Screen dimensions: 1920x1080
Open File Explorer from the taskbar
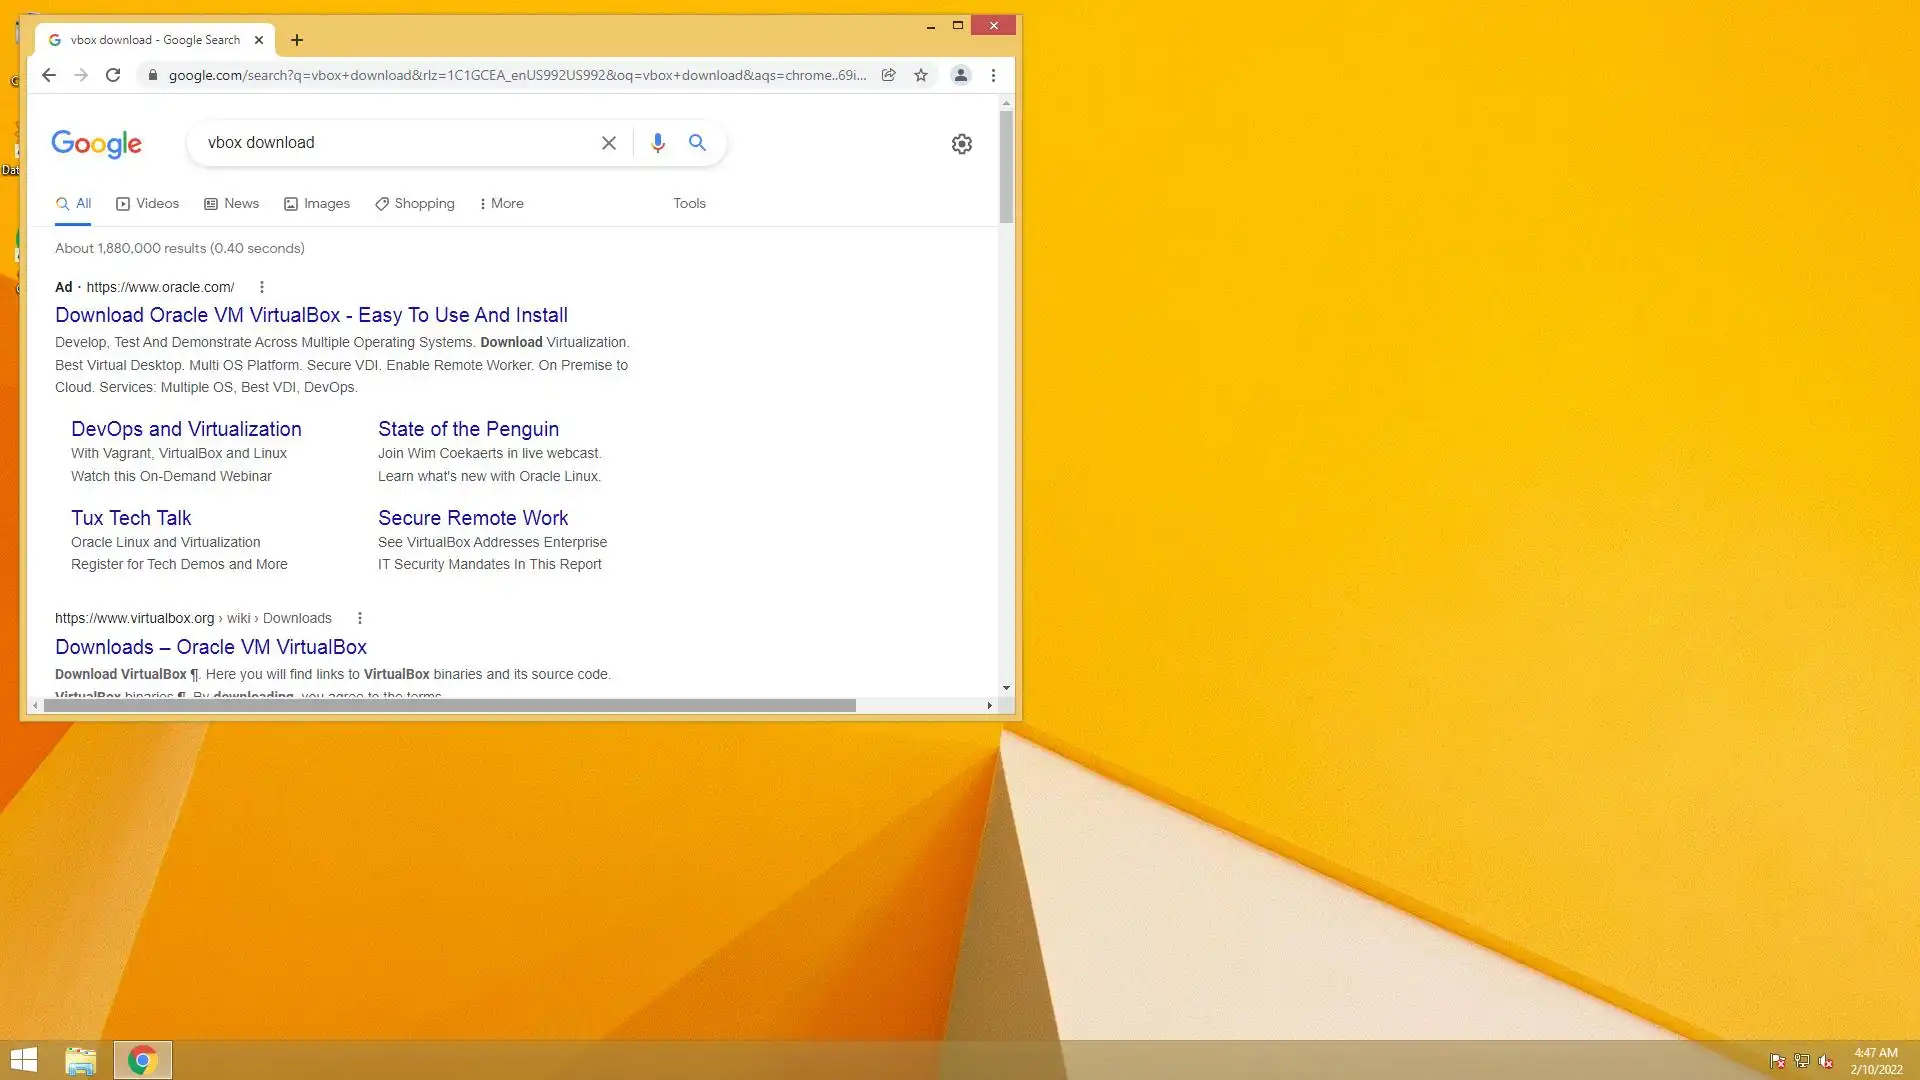pos(80,1060)
